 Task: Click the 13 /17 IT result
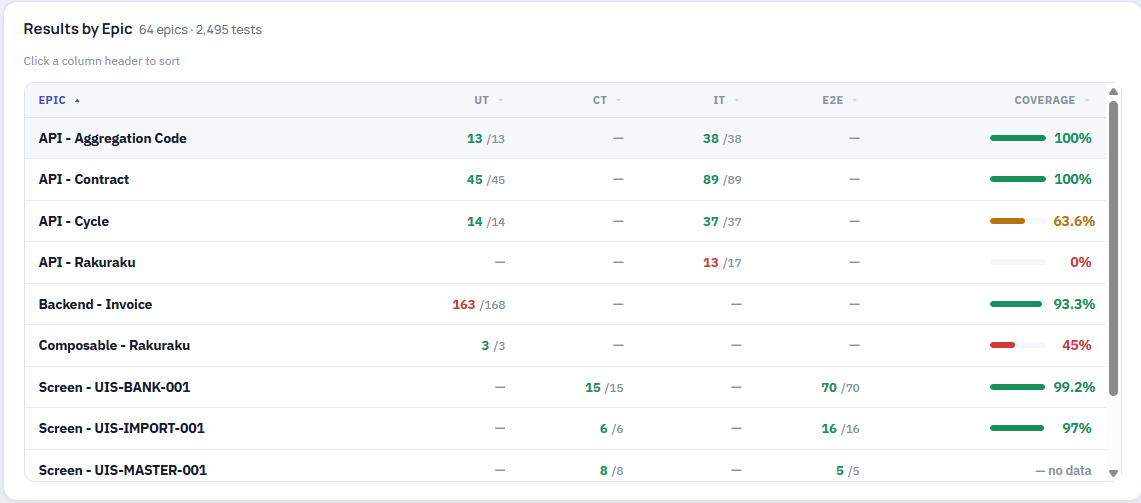point(723,263)
